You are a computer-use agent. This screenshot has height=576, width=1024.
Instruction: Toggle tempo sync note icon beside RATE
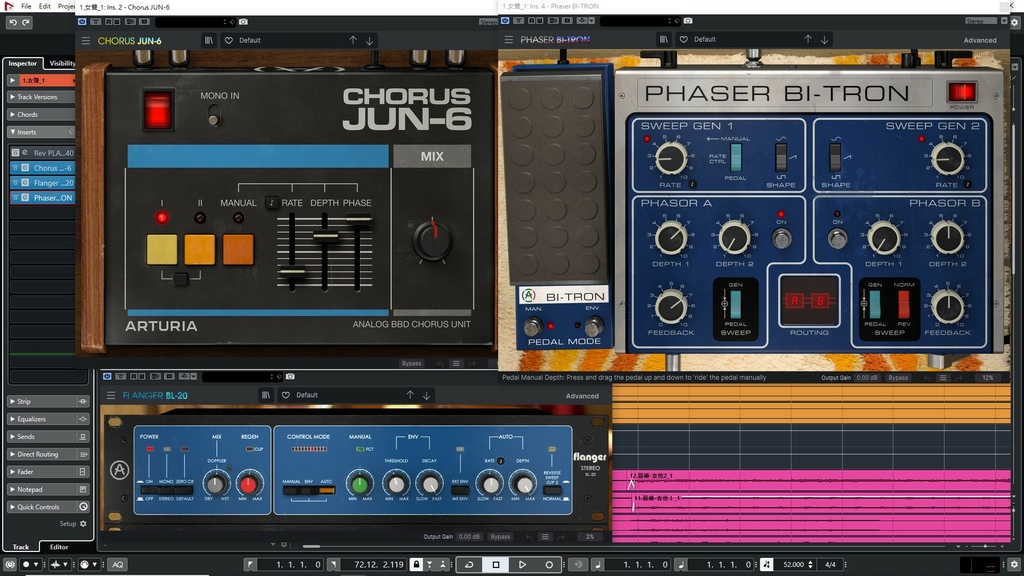pyautogui.click(x=272, y=202)
